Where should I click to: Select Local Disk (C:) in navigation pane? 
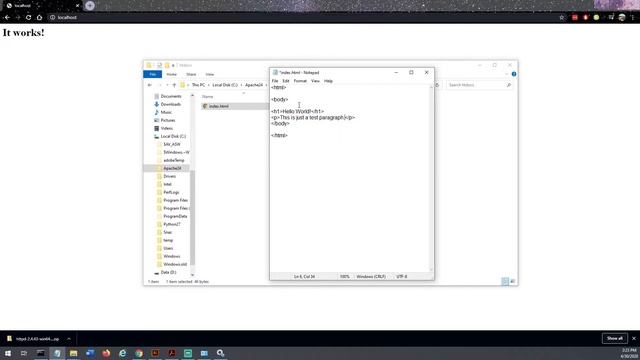point(173,136)
